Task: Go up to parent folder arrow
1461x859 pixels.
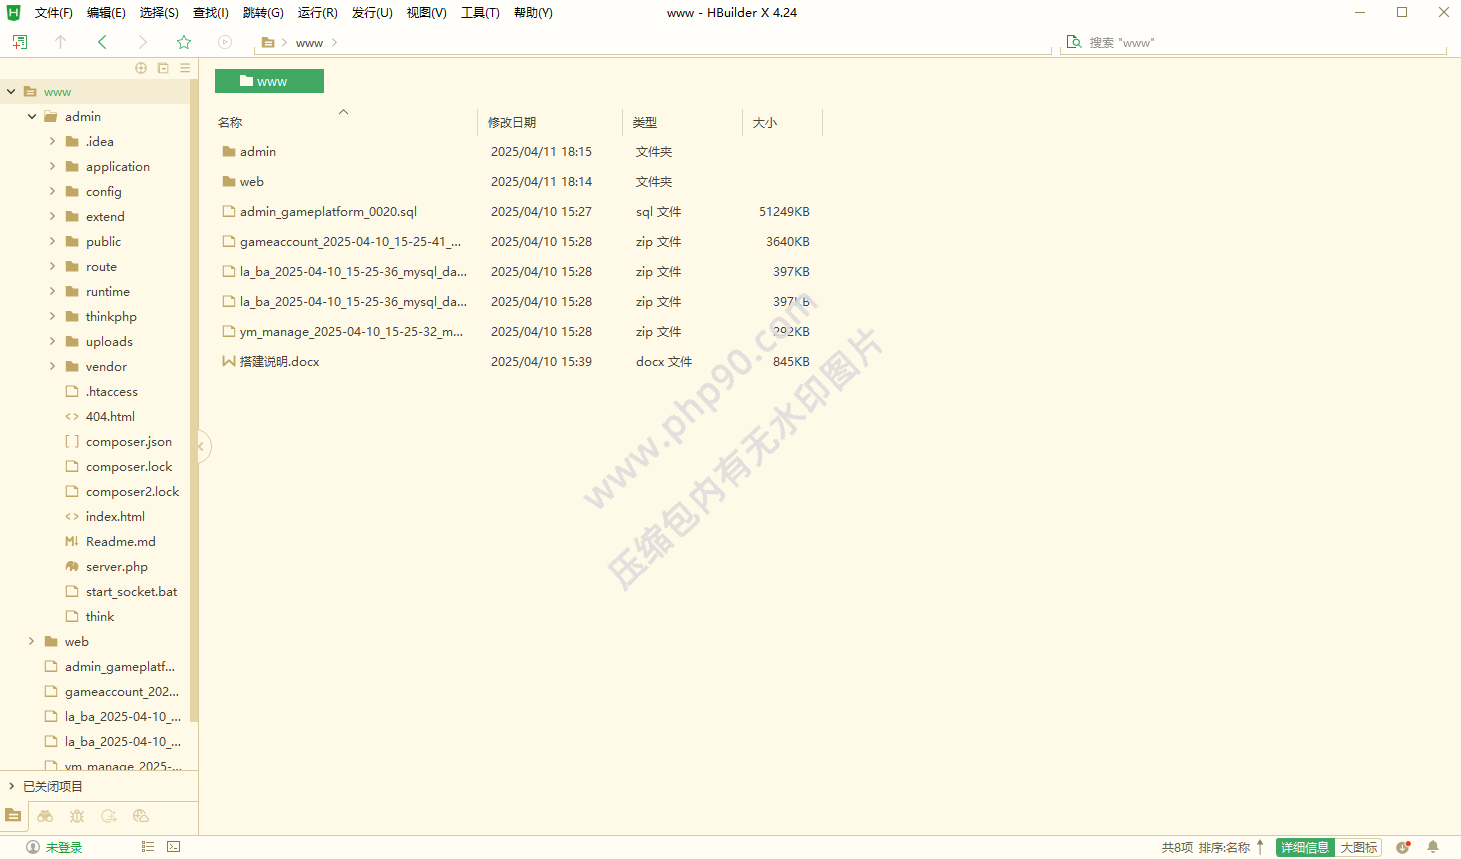Action: [60, 42]
